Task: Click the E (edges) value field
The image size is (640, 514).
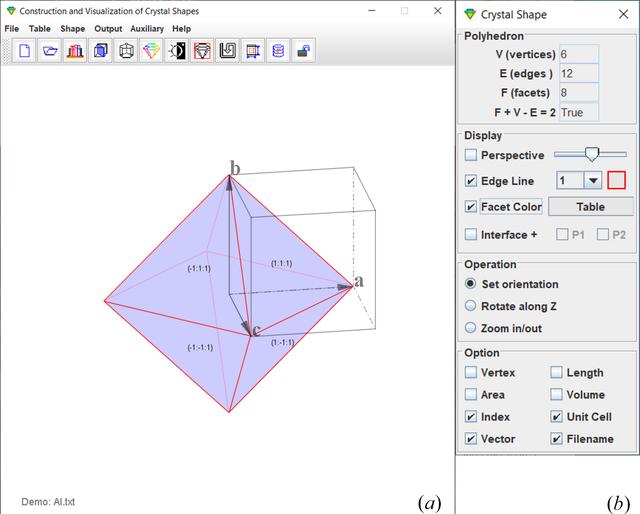Action: tap(579, 73)
